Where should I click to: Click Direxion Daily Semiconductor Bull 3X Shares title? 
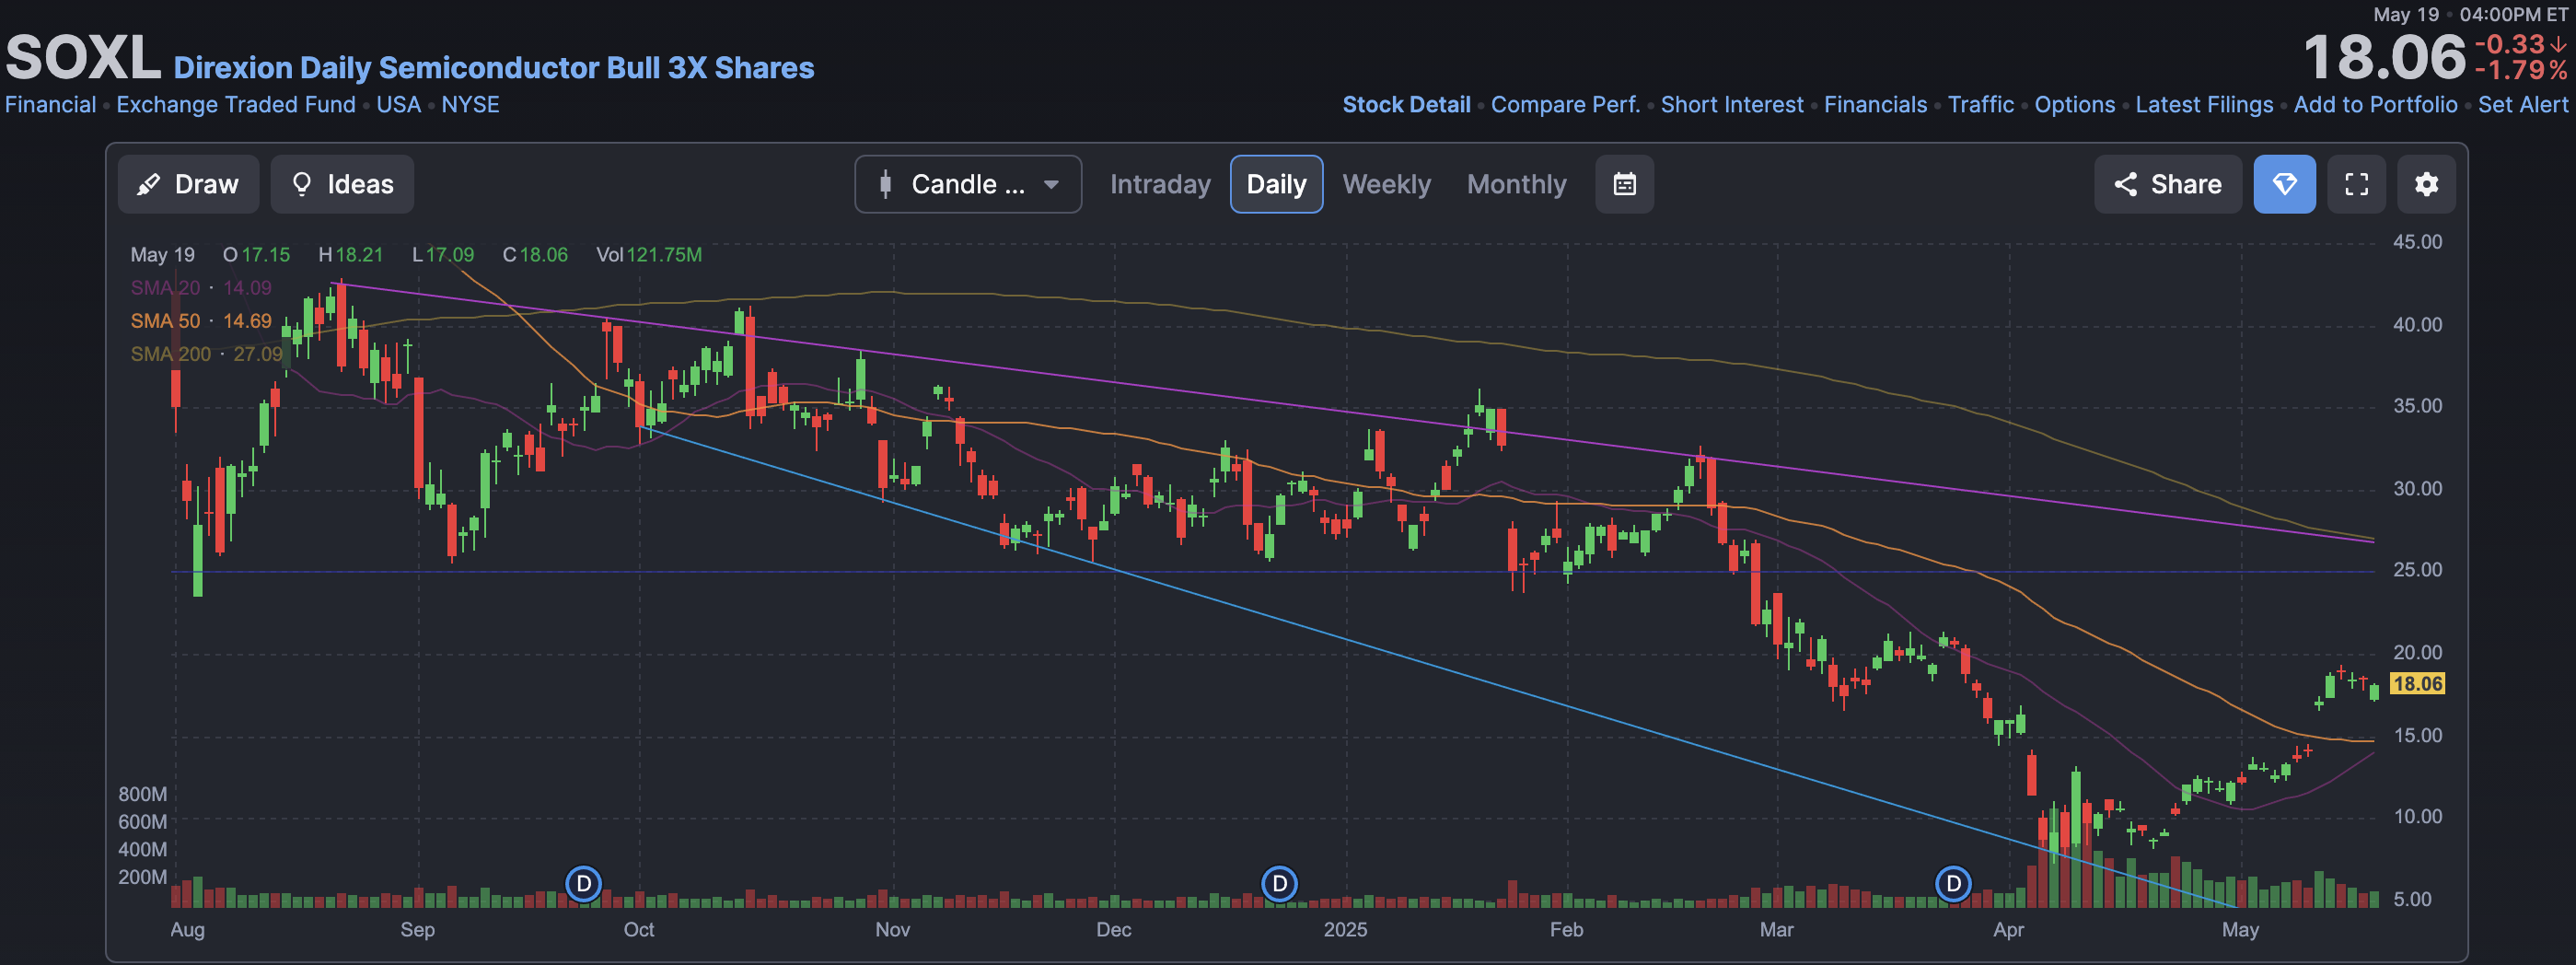tap(494, 68)
